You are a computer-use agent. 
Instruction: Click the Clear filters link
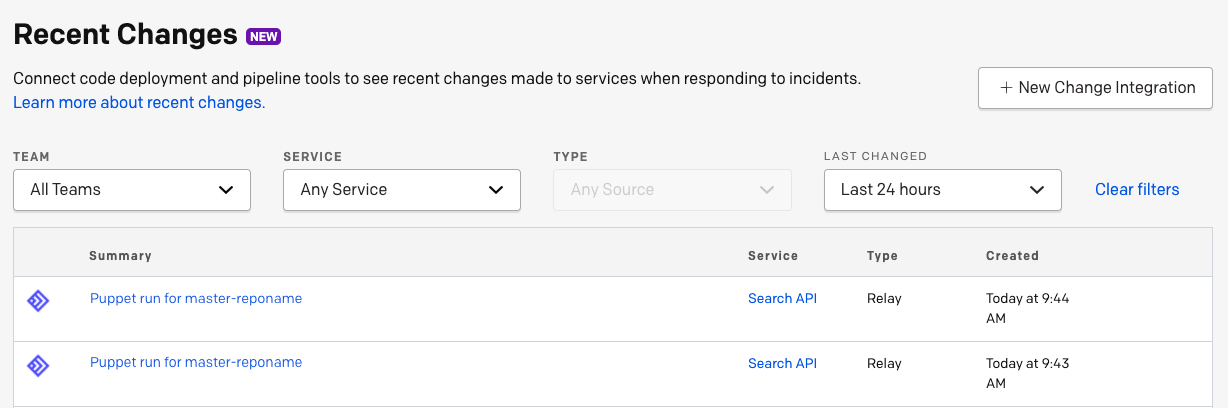(1137, 189)
